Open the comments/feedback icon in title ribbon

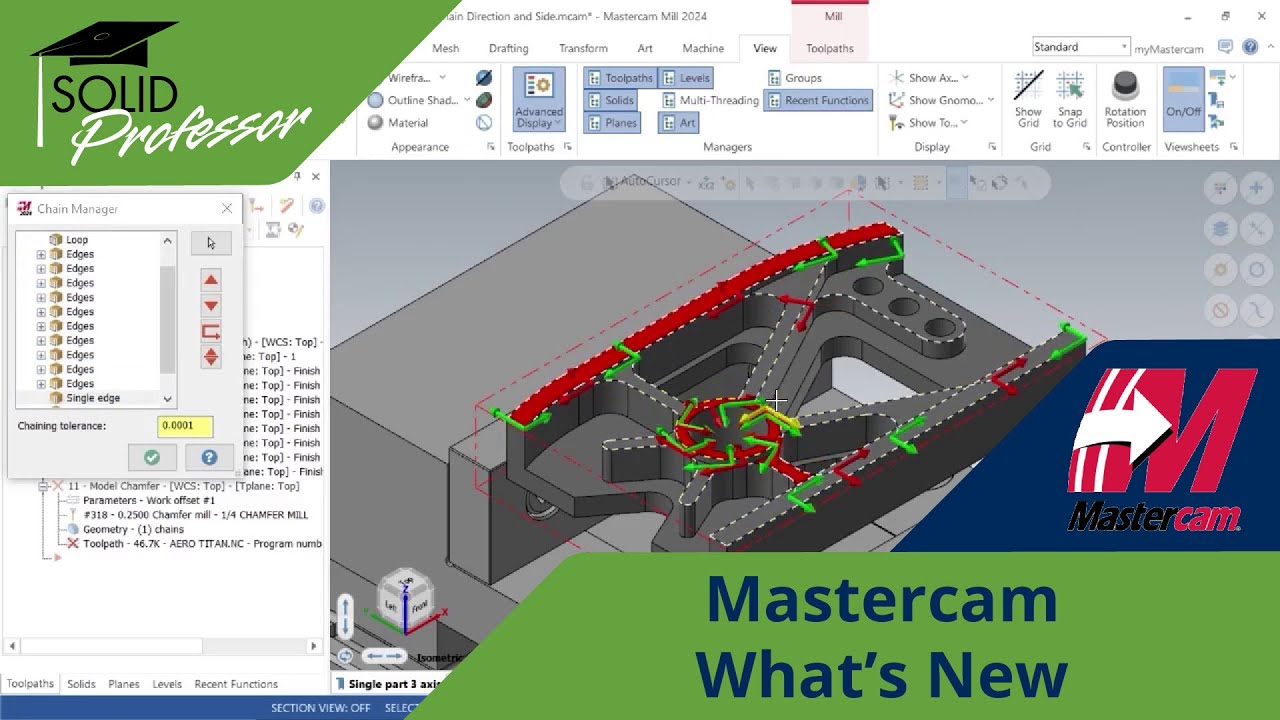(1226, 47)
